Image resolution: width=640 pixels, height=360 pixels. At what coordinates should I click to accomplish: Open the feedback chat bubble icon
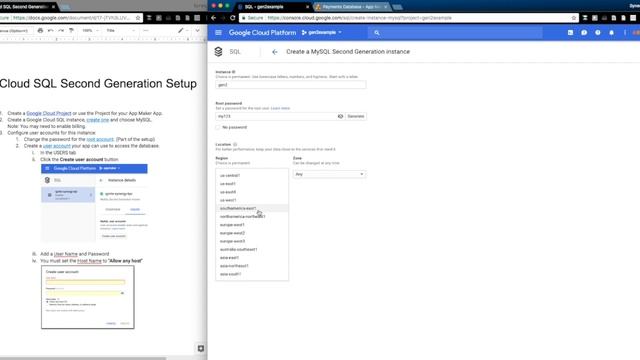point(584,33)
